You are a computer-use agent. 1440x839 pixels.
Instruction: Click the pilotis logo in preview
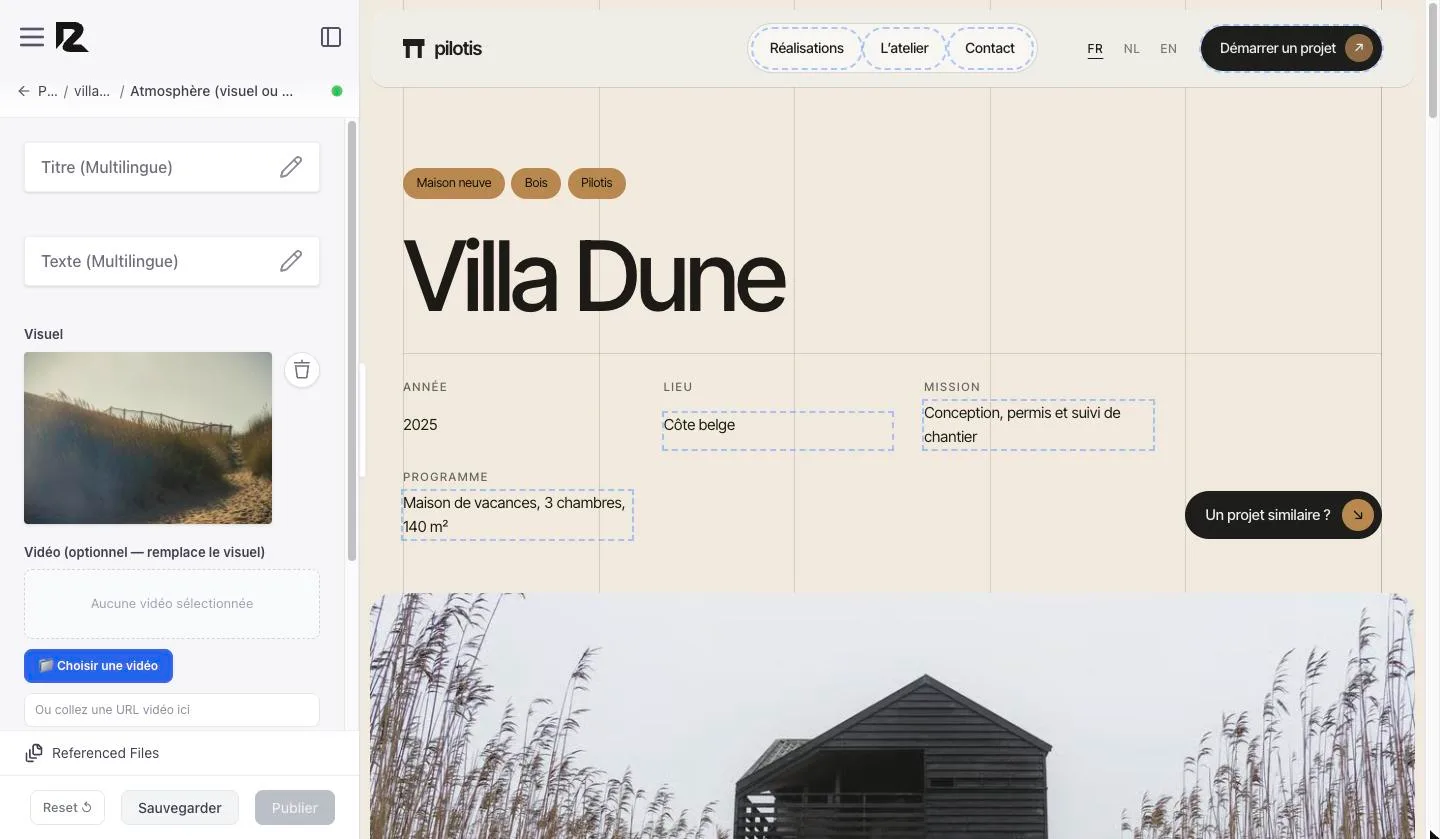pyautogui.click(x=442, y=48)
